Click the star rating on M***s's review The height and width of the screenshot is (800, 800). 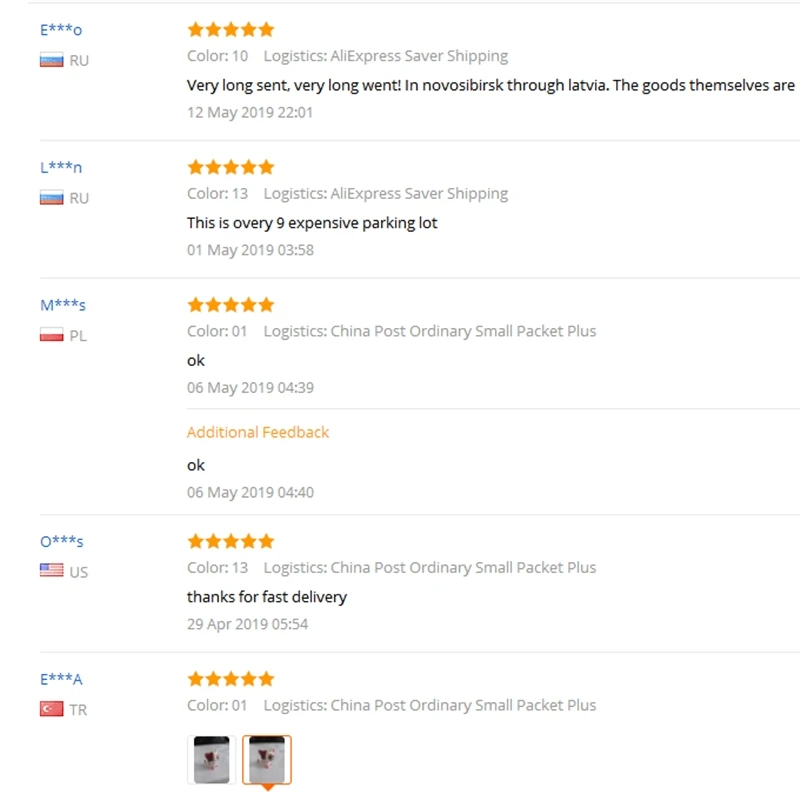click(x=230, y=305)
